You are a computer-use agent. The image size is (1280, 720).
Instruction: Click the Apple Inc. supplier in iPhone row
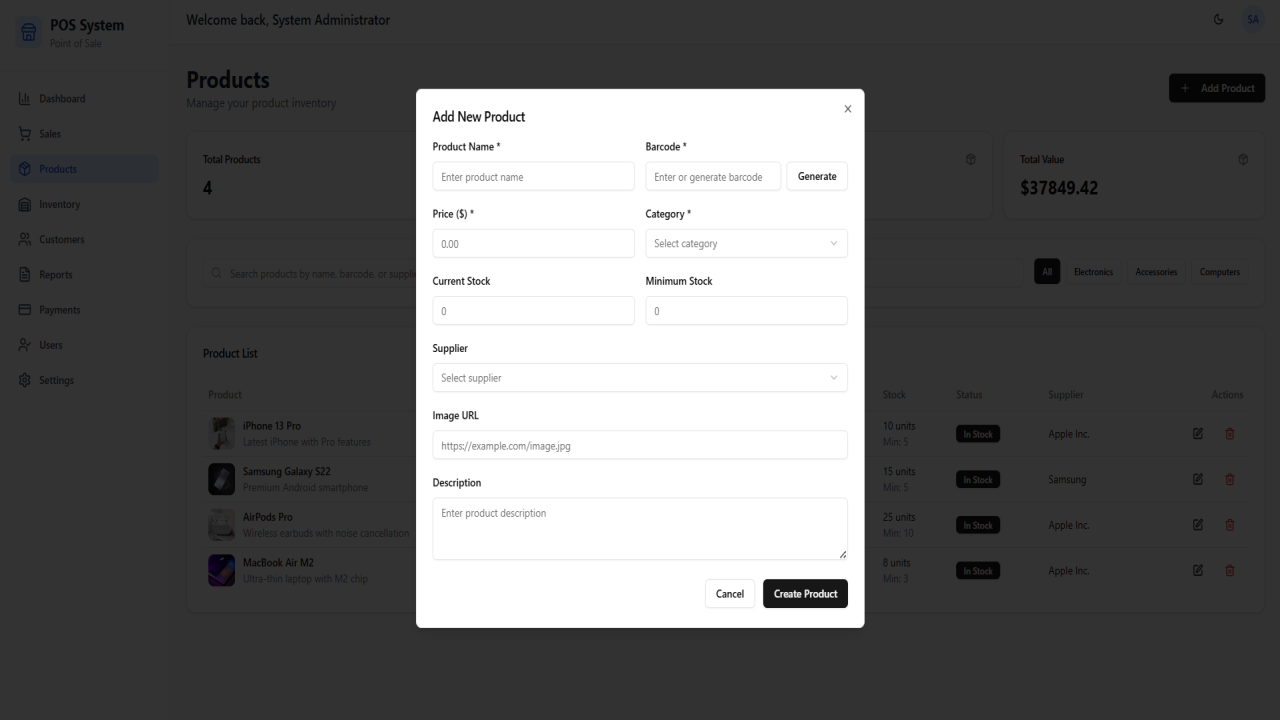(x=1069, y=434)
